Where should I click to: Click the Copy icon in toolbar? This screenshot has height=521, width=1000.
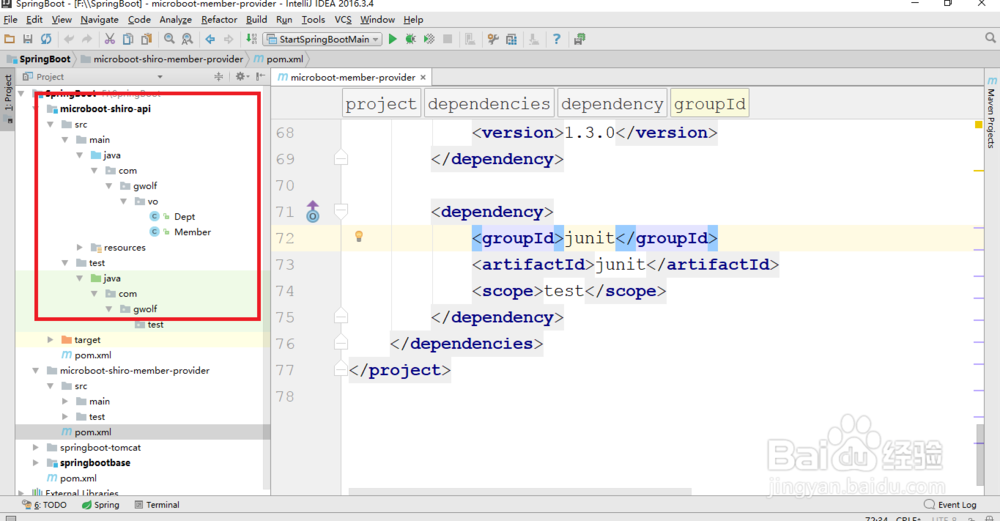128,39
